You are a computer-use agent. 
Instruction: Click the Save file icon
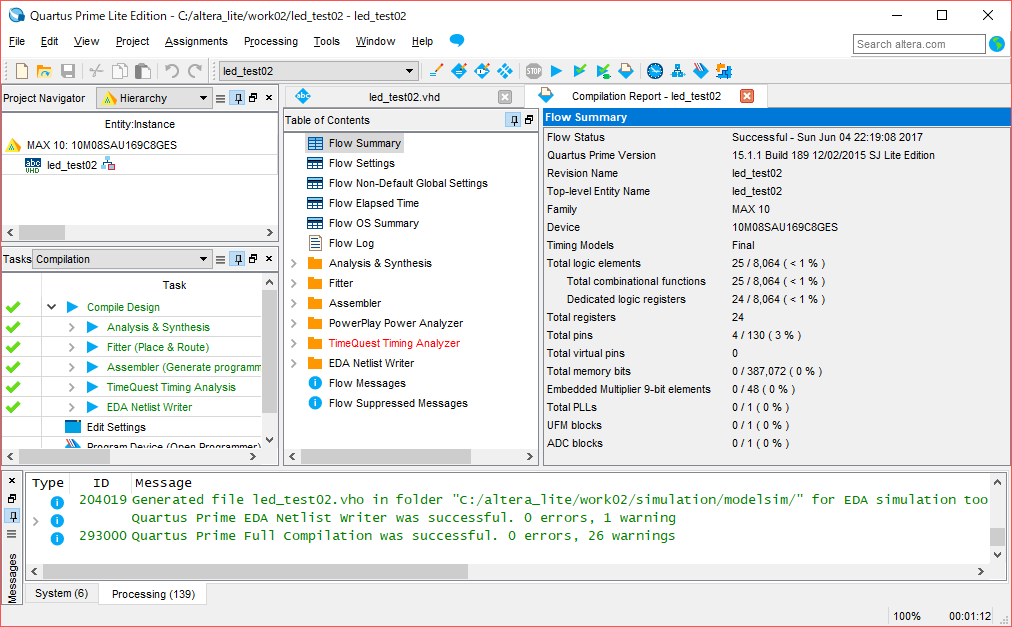tap(68, 71)
